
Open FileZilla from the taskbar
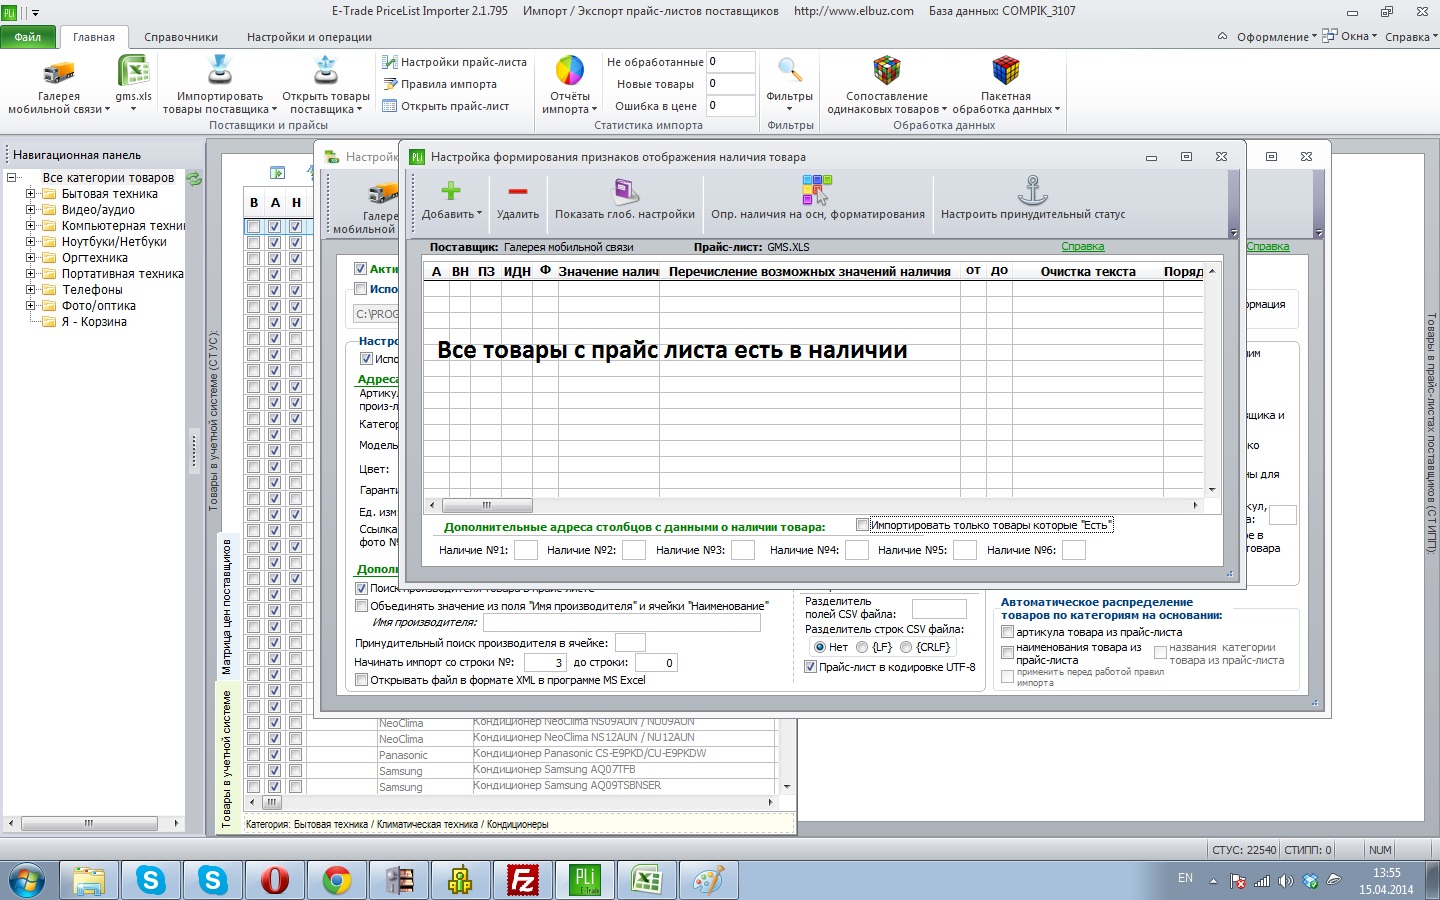point(523,881)
